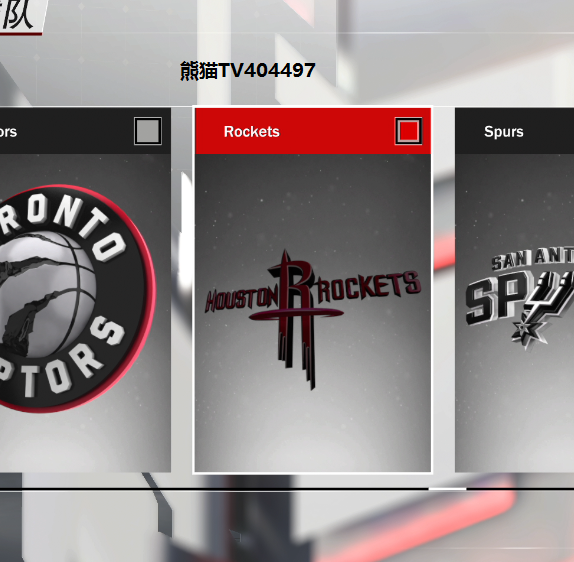Toggle the red checkbox on Rockets card
The height and width of the screenshot is (562, 574).
tap(408, 131)
